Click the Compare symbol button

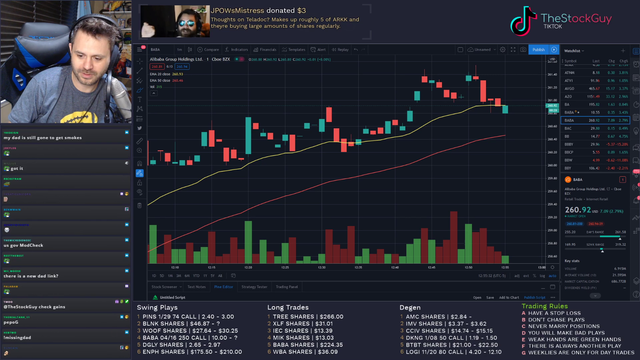click(208, 49)
